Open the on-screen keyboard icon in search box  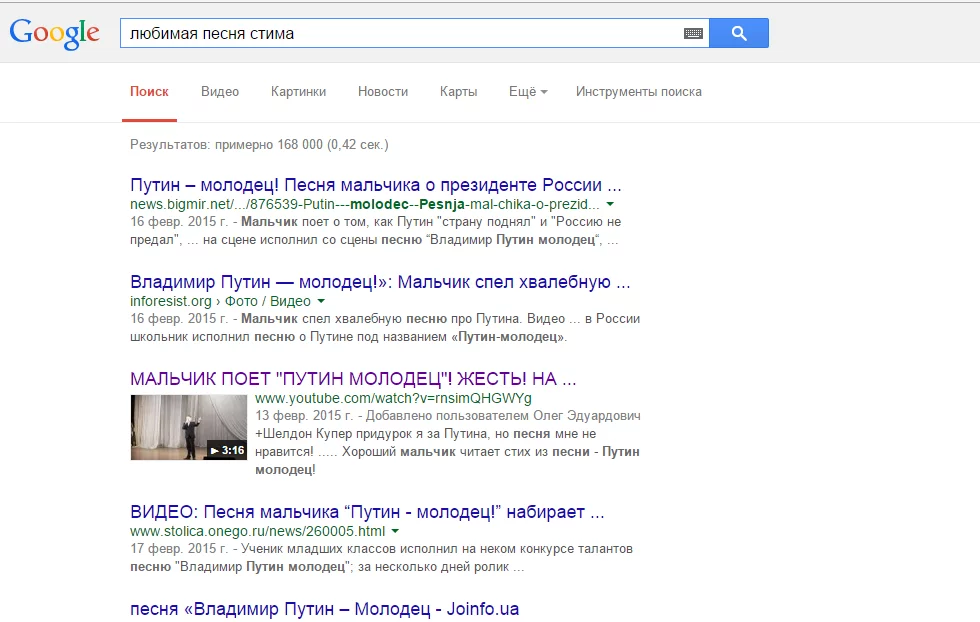pos(693,34)
